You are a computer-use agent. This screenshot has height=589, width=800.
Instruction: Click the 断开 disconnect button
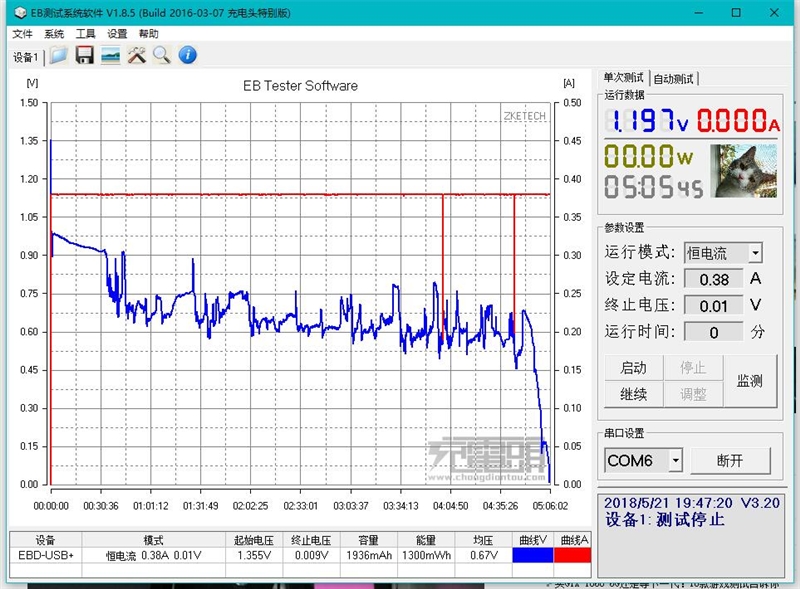(x=730, y=461)
